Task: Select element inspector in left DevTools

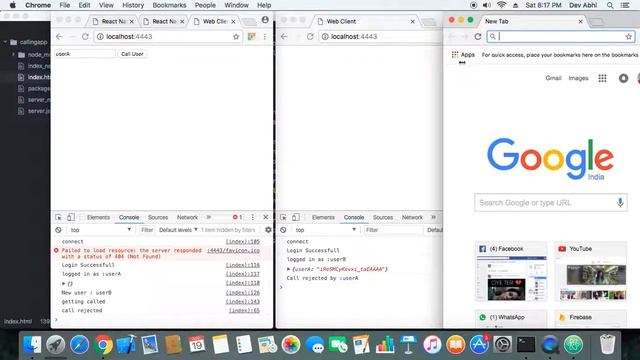Action: point(58,217)
